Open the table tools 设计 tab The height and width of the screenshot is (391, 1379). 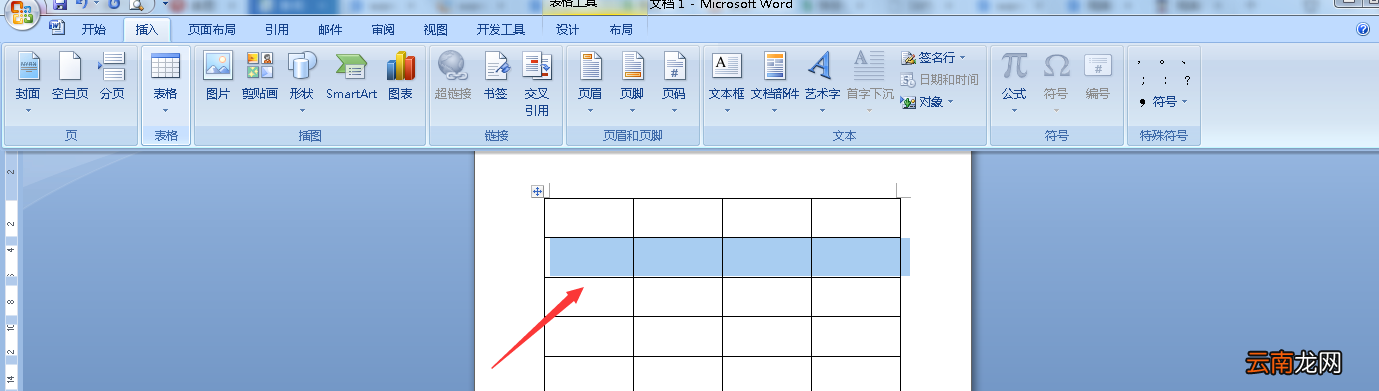568,29
